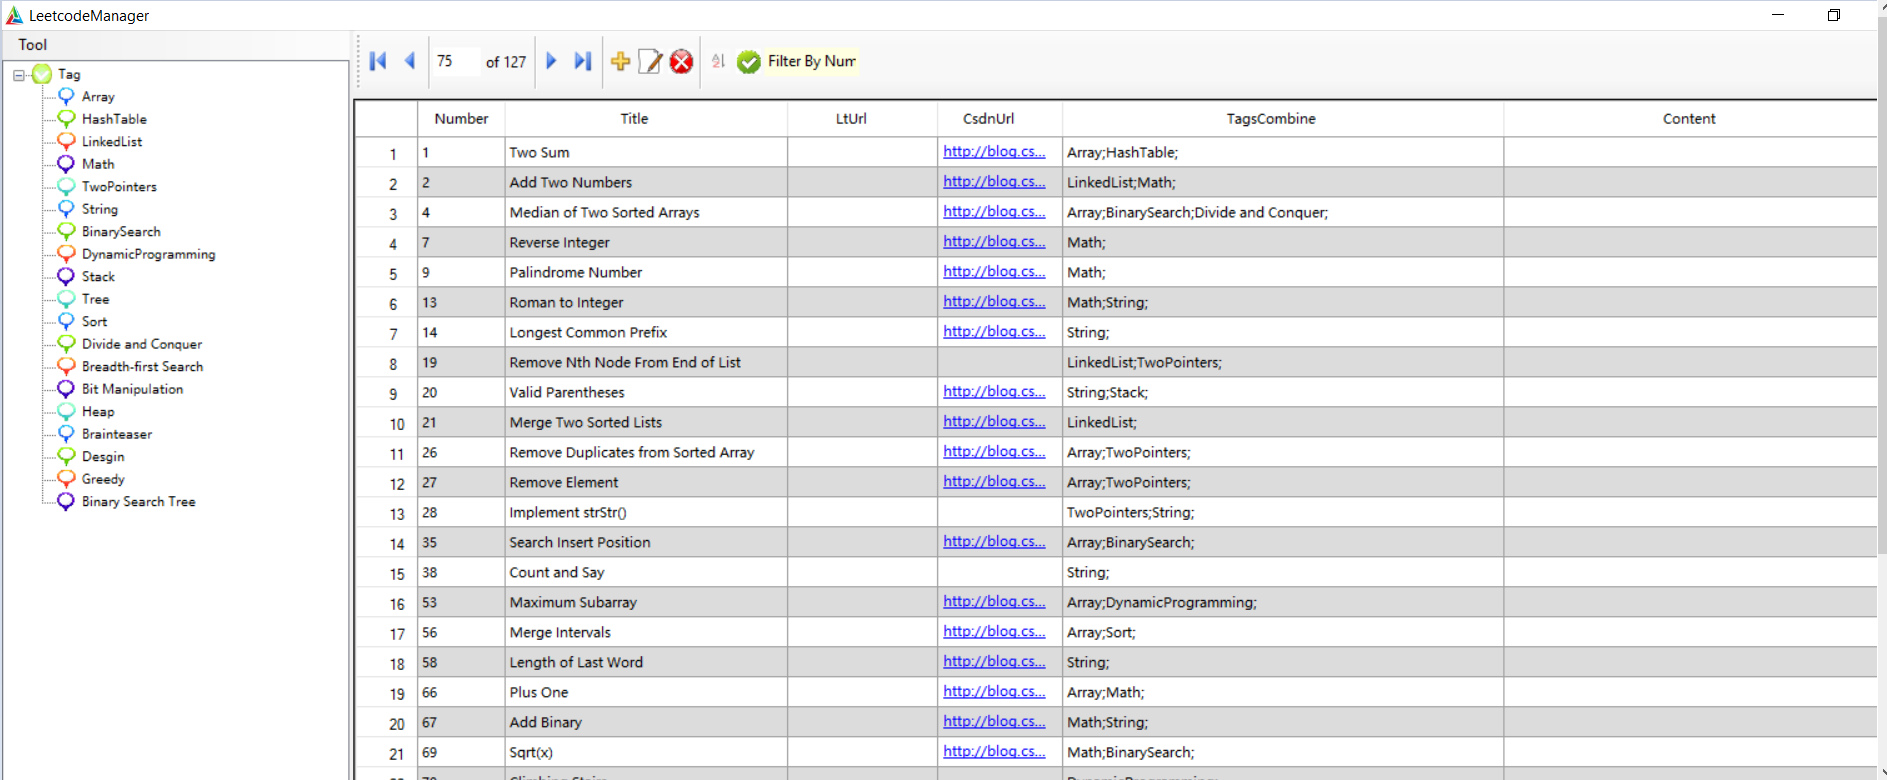
Task: Select Breadth-first Search tag
Action: pyautogui.click(x=142, y=367)
